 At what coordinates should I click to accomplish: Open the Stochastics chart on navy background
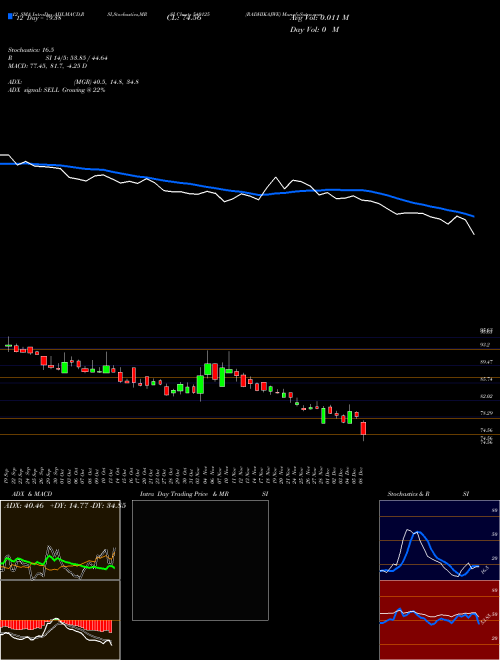pos(439,540)
